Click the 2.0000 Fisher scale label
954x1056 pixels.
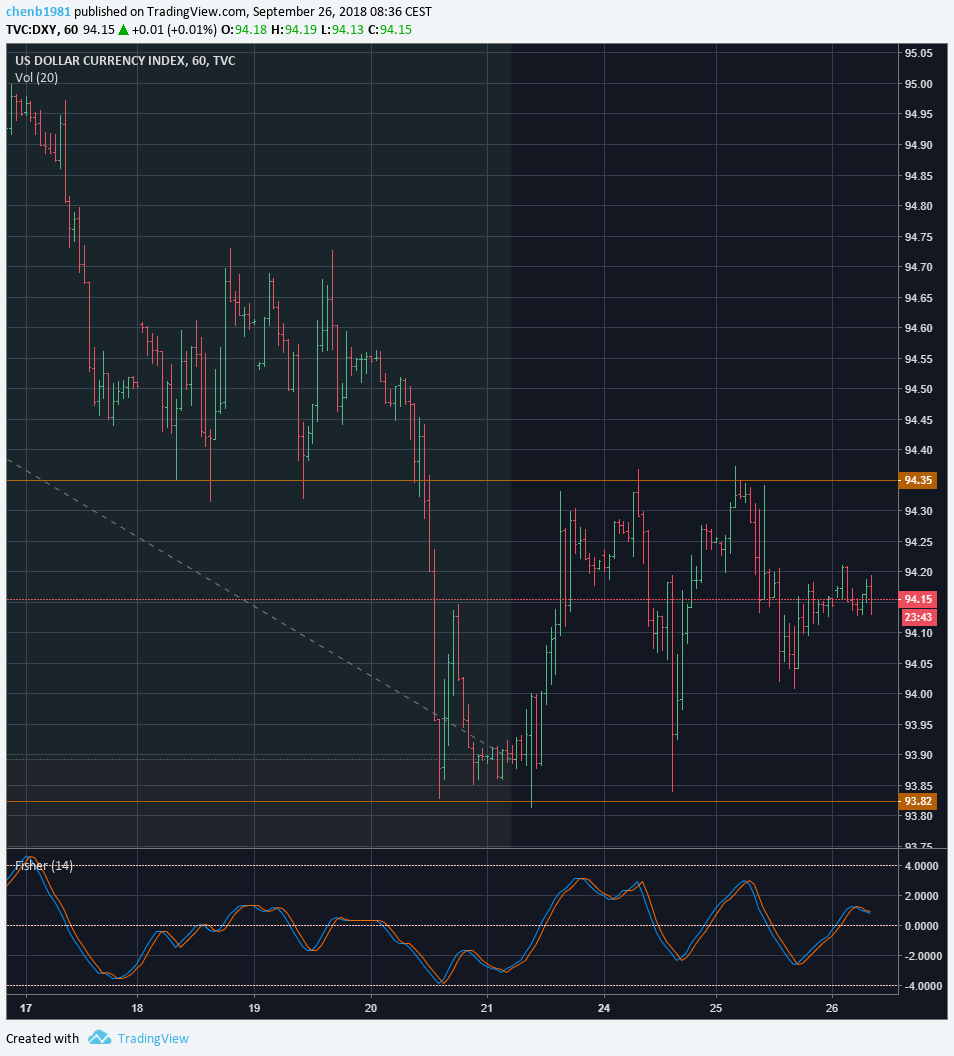click(x=922, y=896)
